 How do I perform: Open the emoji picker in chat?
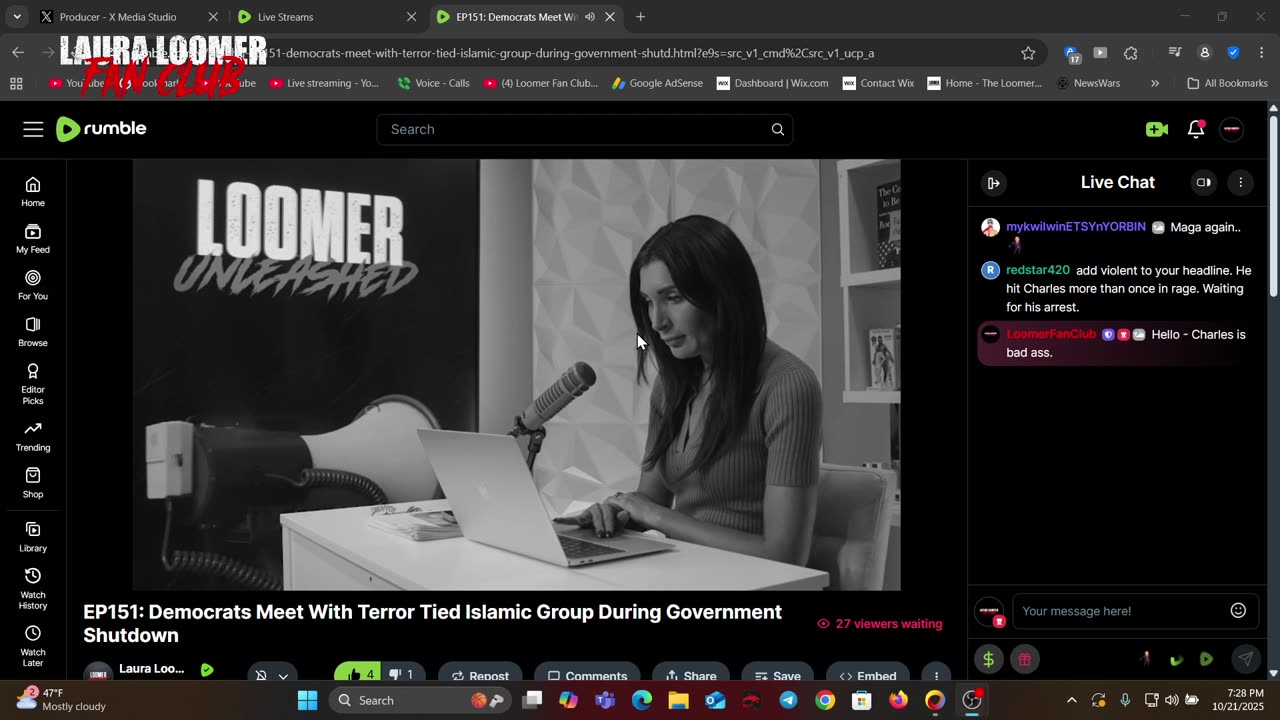click(x=1238, y=611)
